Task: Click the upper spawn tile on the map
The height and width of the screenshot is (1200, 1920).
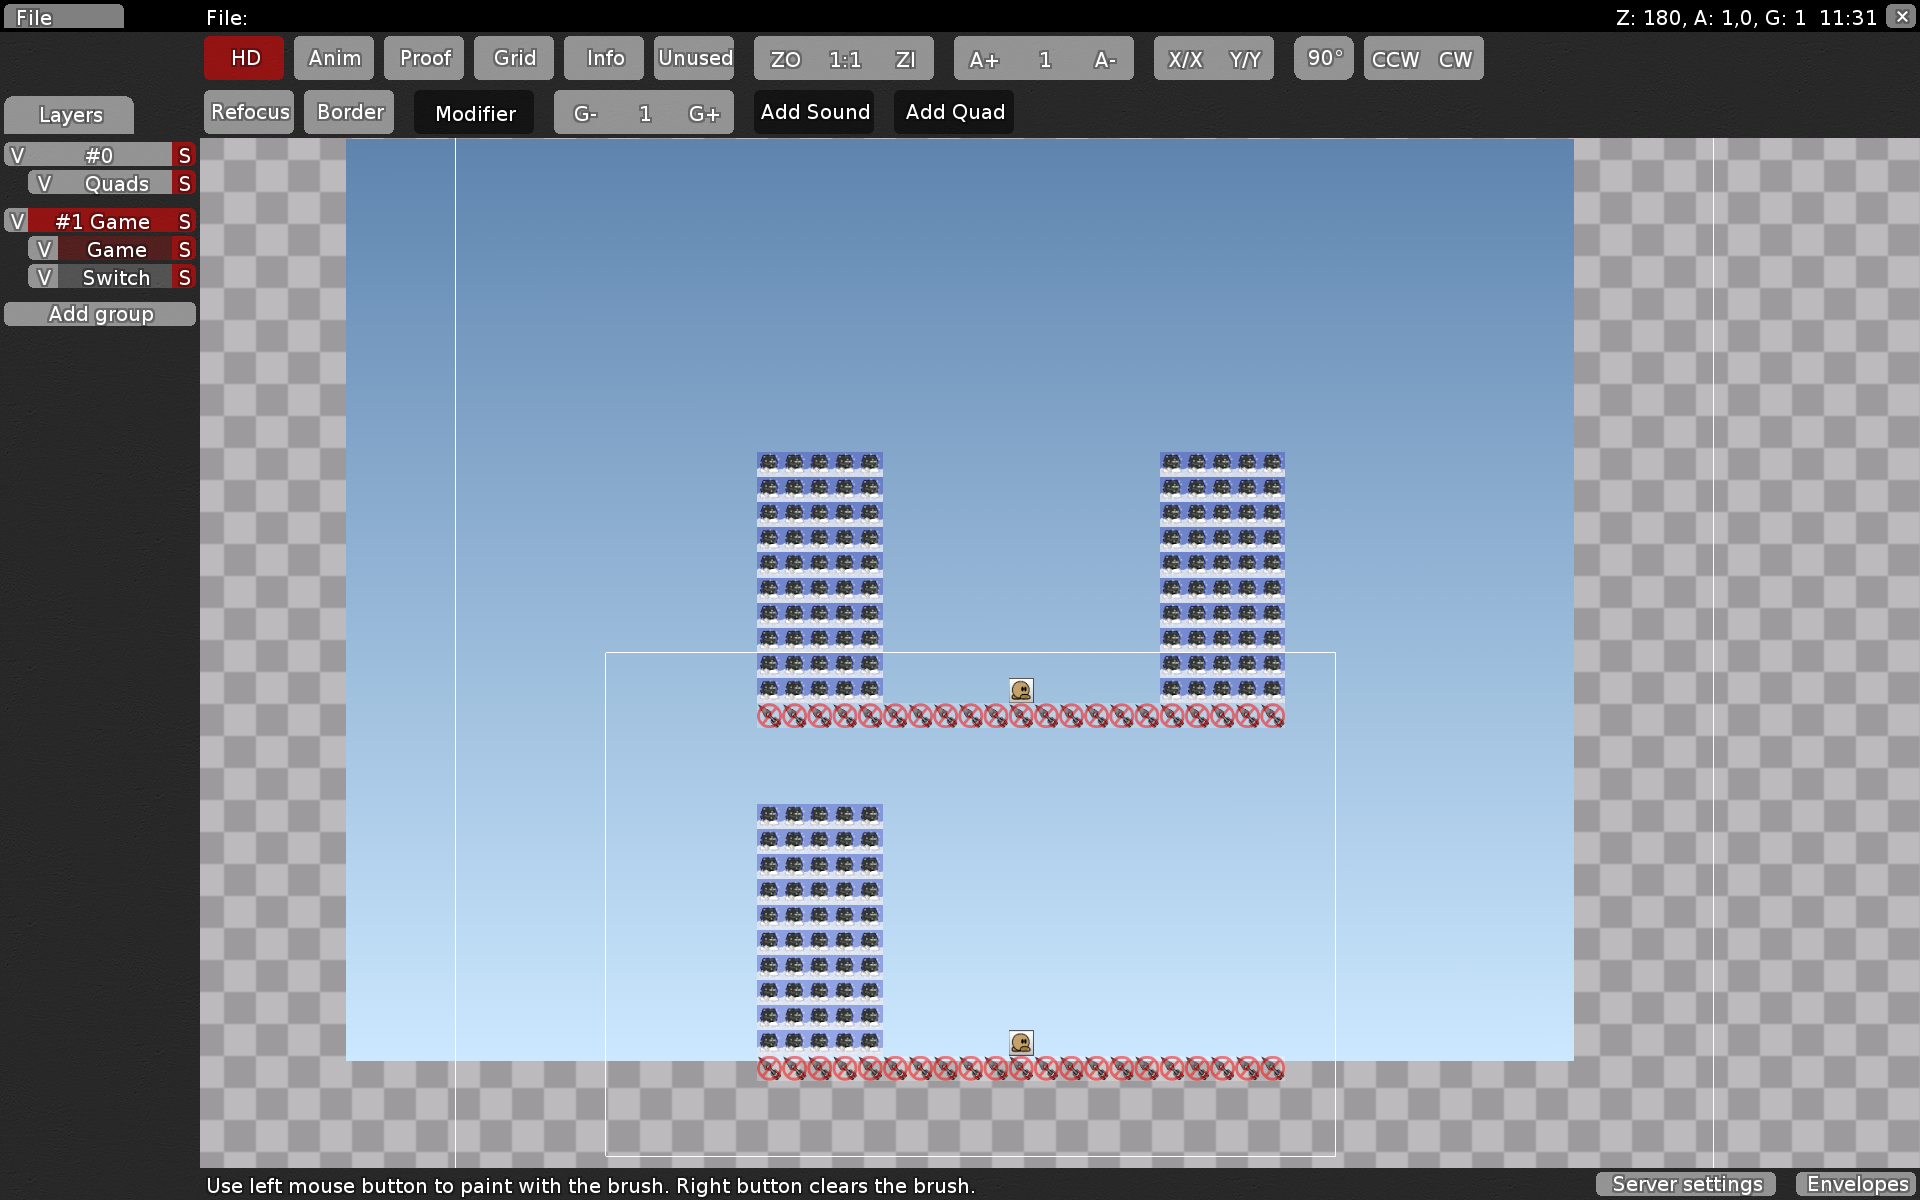Action: click(x=1021, y=690)
